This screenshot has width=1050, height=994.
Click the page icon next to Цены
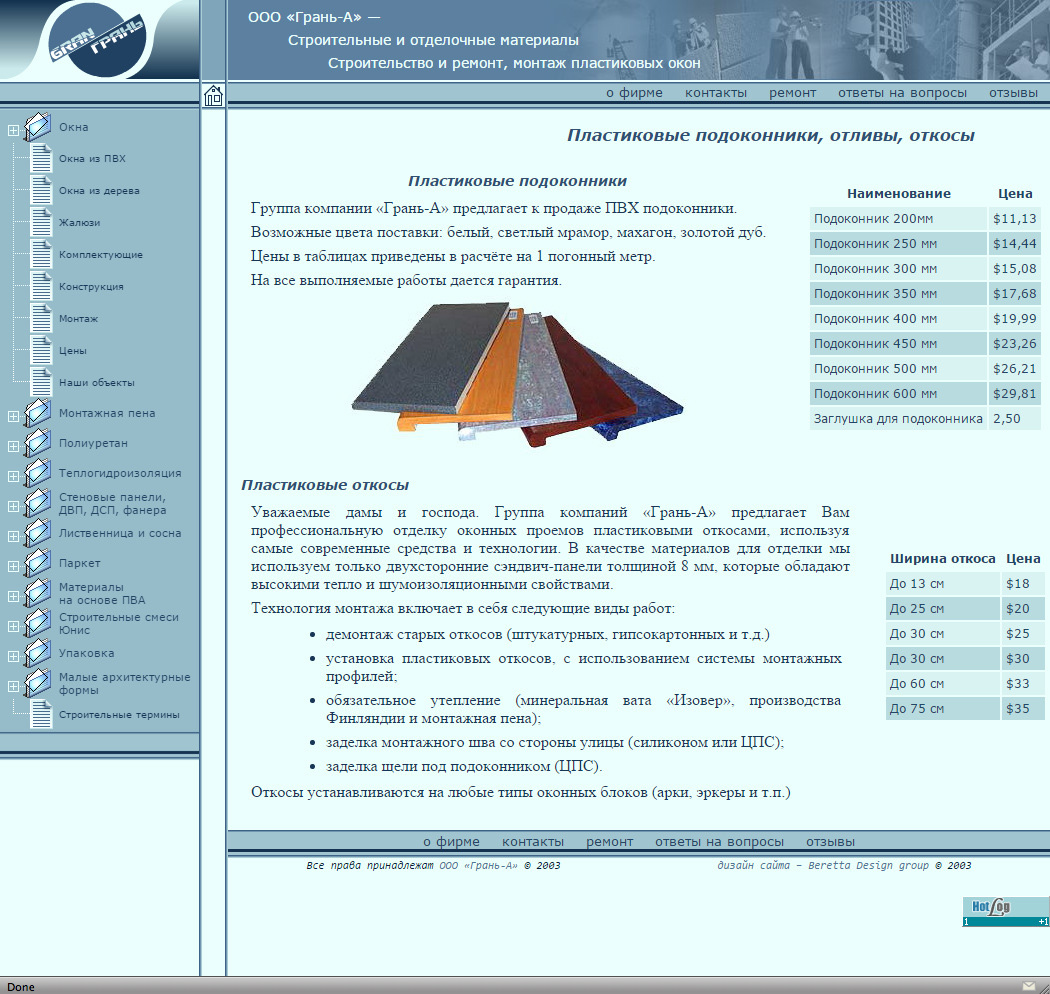tap(41, 350)
